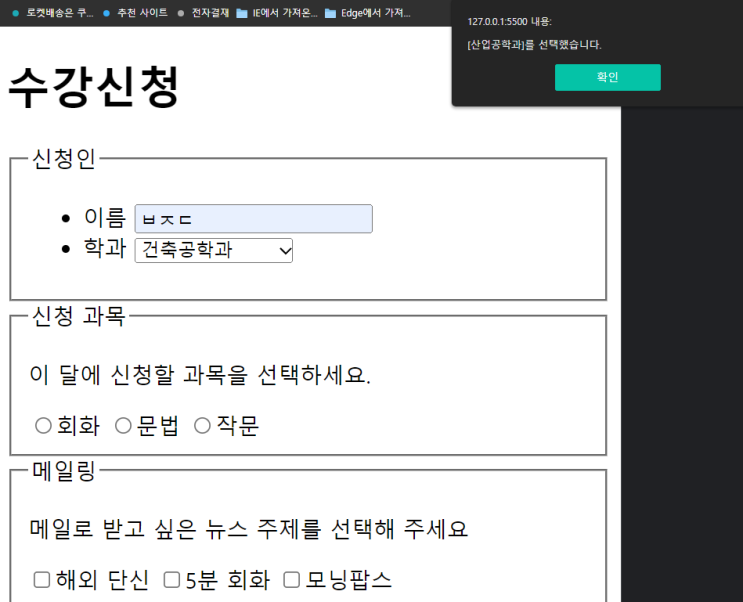This screenshot has height=602, width=743.
Task: Focus the 이름 text input field
Action: pos(254,219)
